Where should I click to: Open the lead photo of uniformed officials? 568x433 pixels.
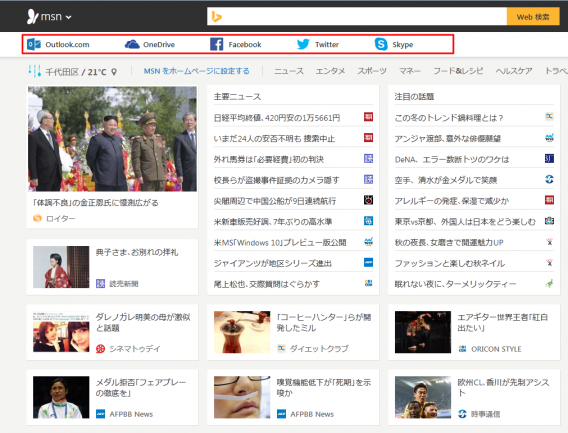pos(113,139)
